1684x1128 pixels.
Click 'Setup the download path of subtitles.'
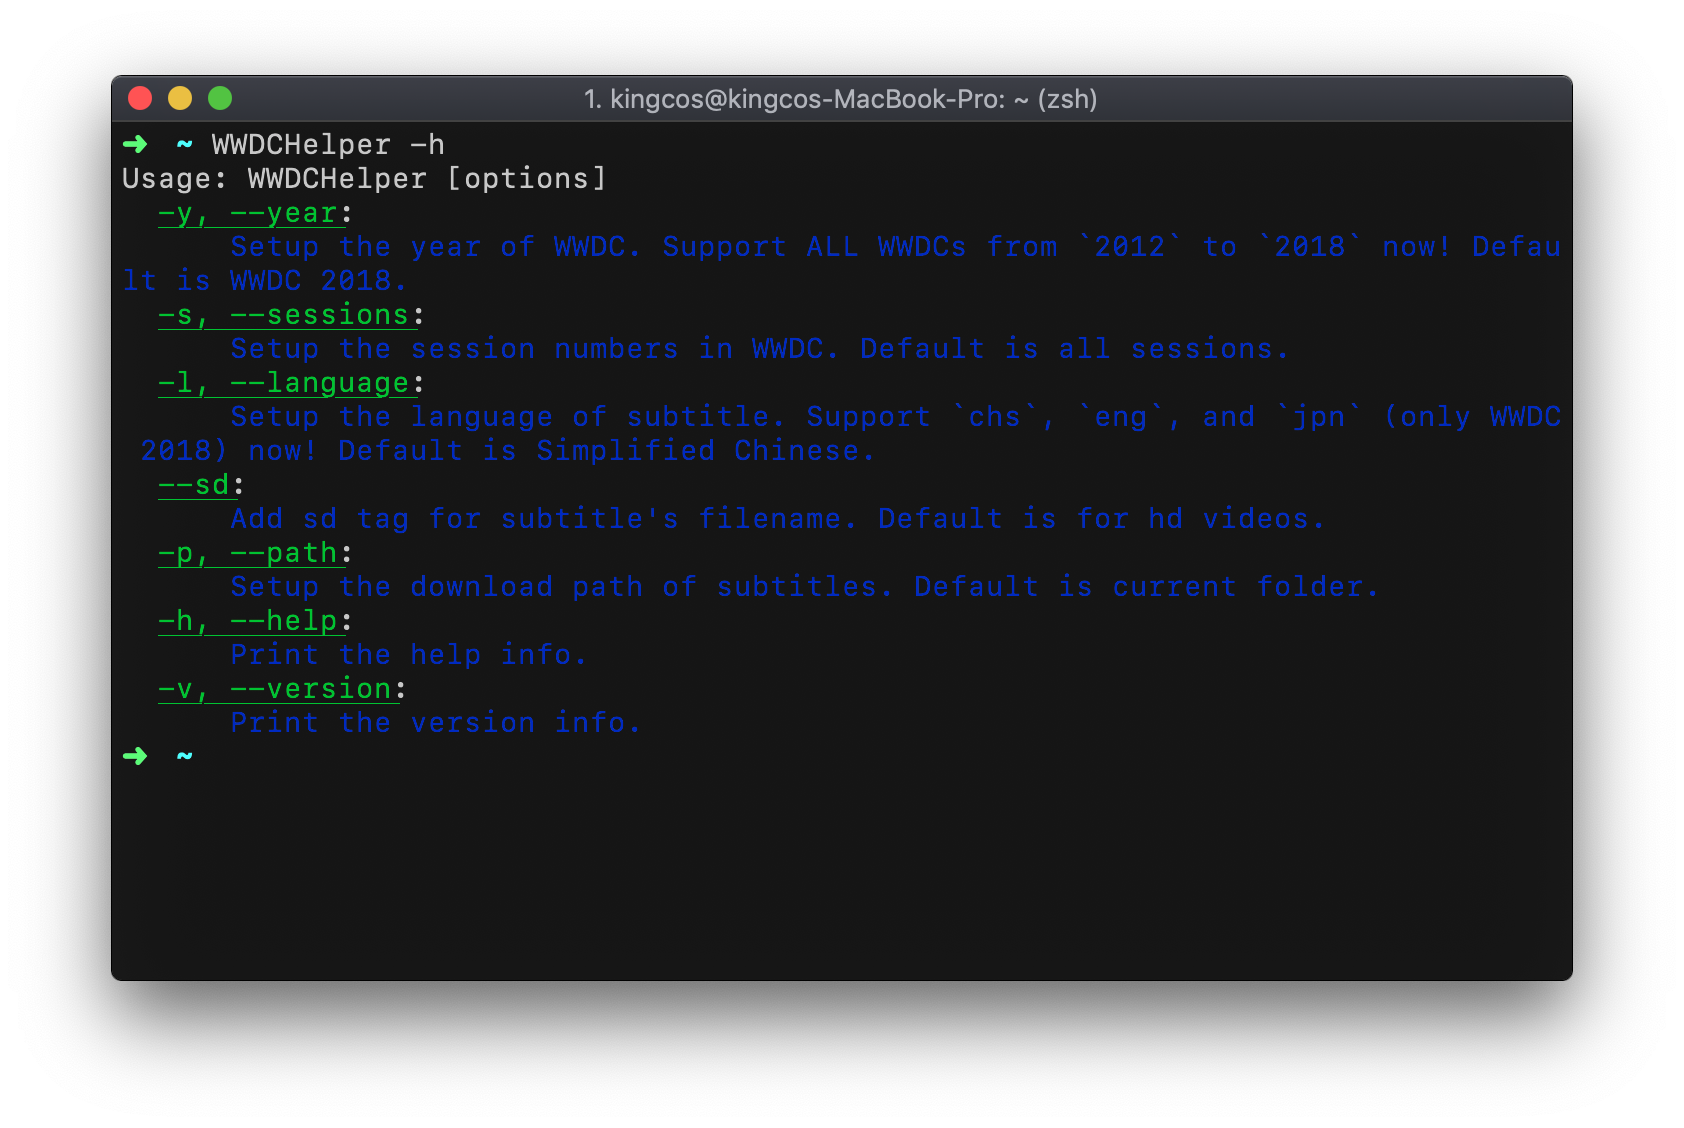(561, 587)
